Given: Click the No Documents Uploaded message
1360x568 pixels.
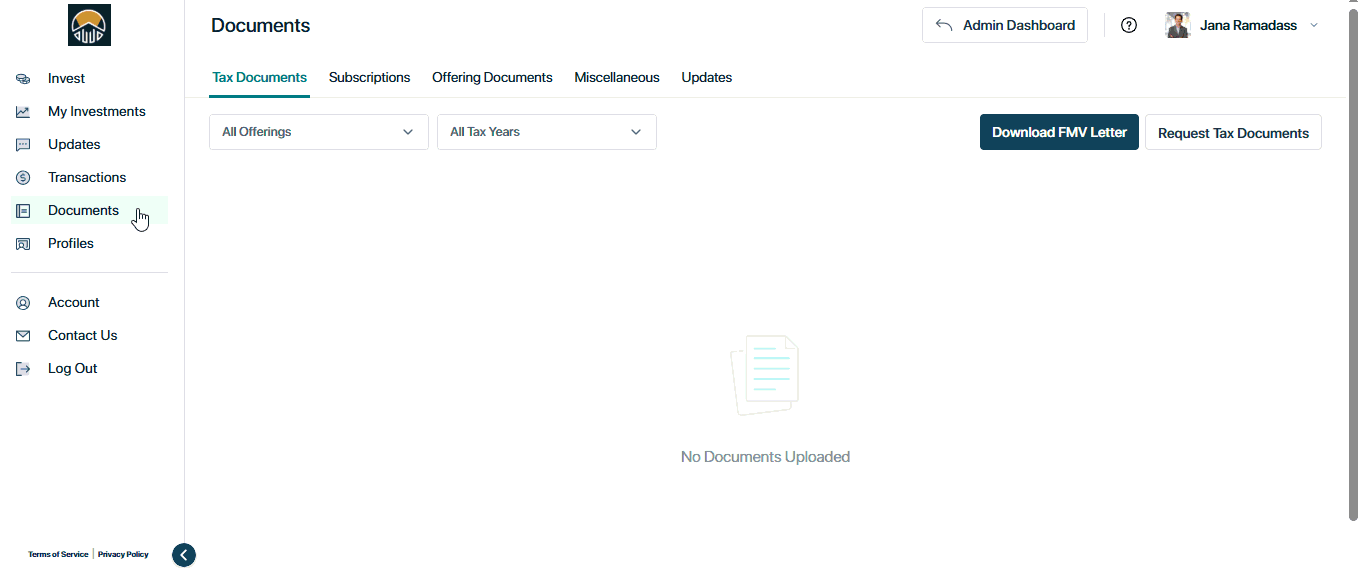Looking at the screenshot, I should pyautogui.click(x=765, y=457).
